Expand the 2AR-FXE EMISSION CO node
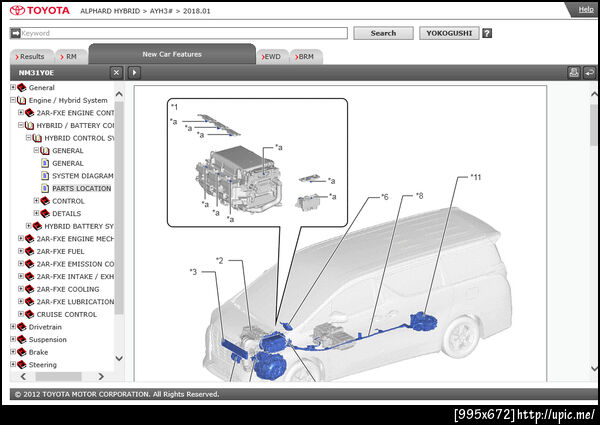Screen dimensions: 600x425 [21, 264]
